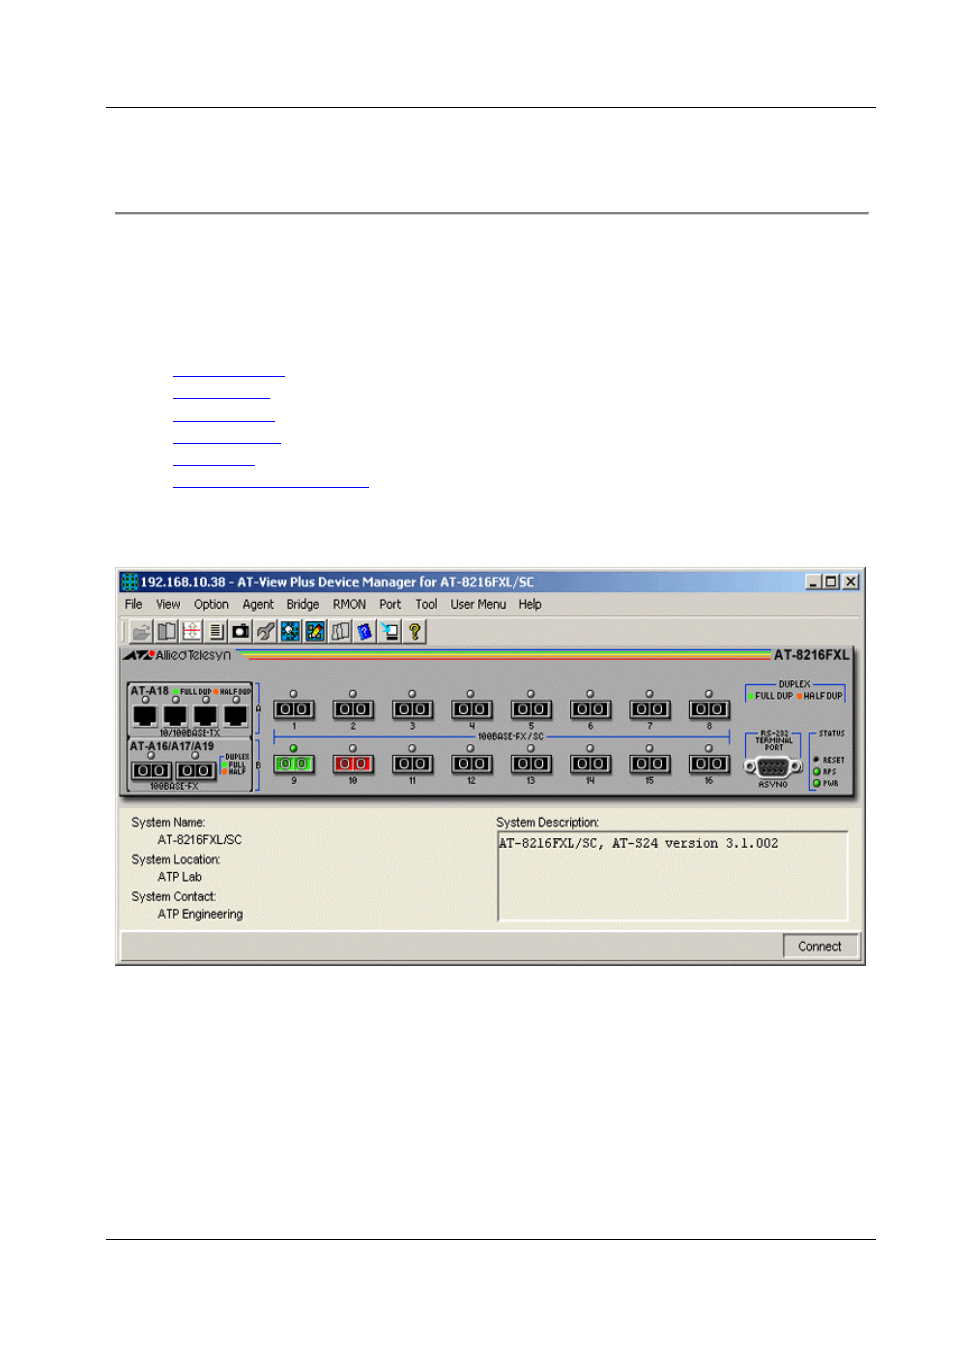Select fiber port 16 on the device
The height and width of the screenshot is (1350, 954).
tap(709, 764)
